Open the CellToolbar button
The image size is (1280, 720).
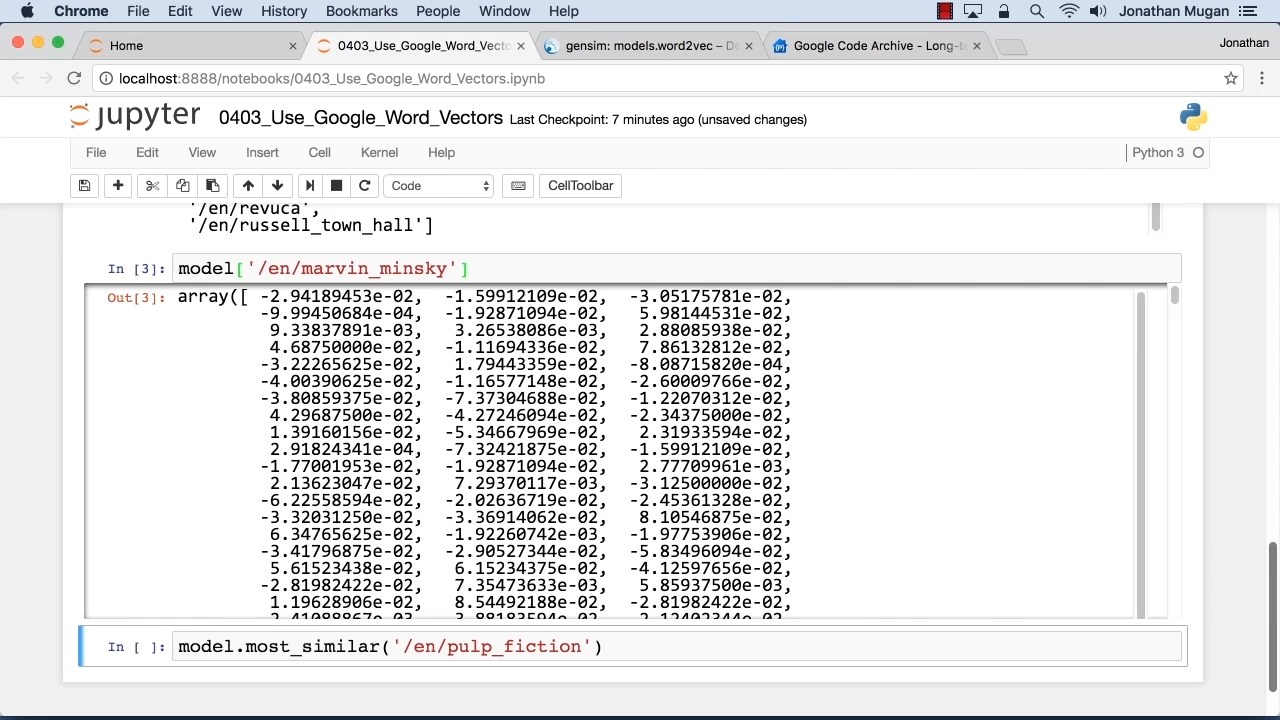pyautogui.click(x=580, y=185)
